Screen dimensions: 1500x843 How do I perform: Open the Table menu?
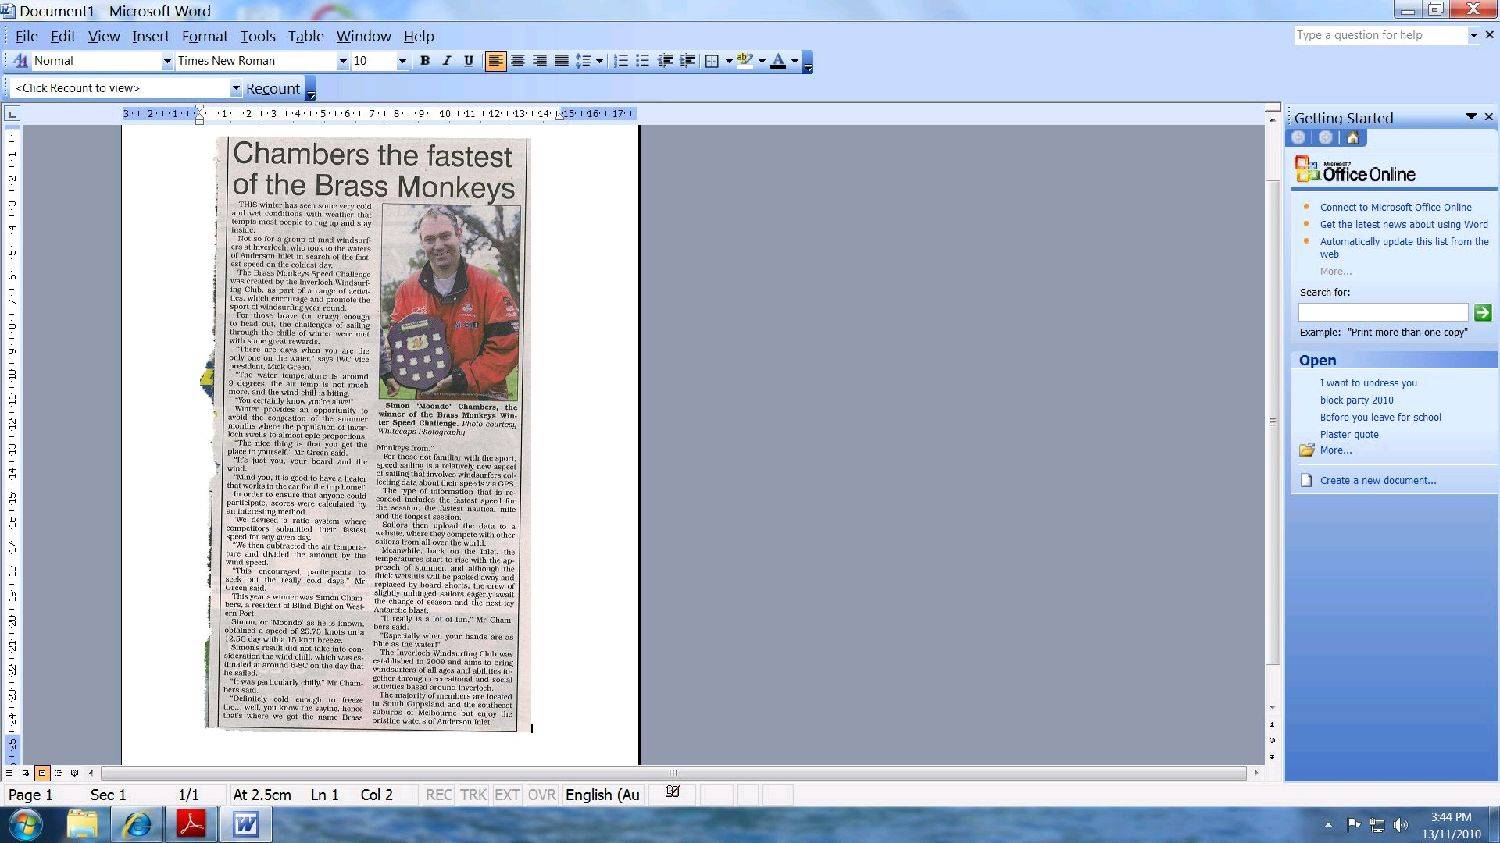(x=305, y=36)
